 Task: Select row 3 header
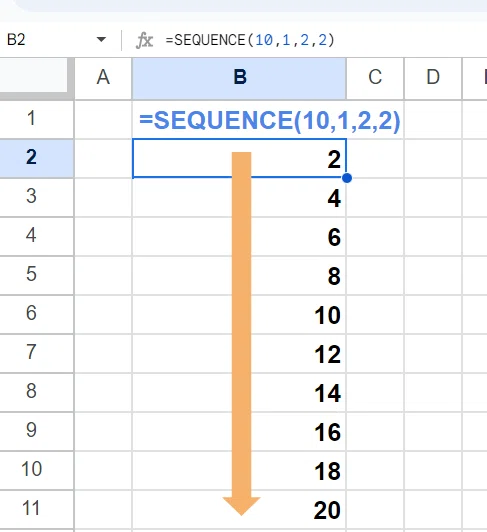(37, 197)
